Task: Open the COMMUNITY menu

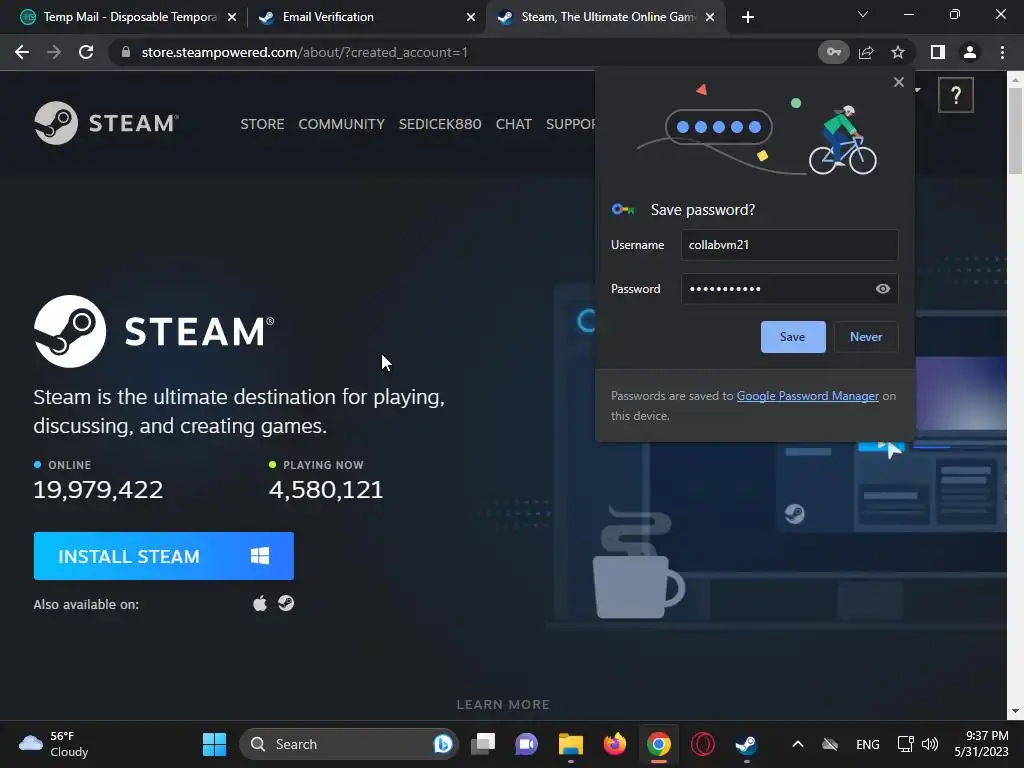Action: [x=342, y=124]
